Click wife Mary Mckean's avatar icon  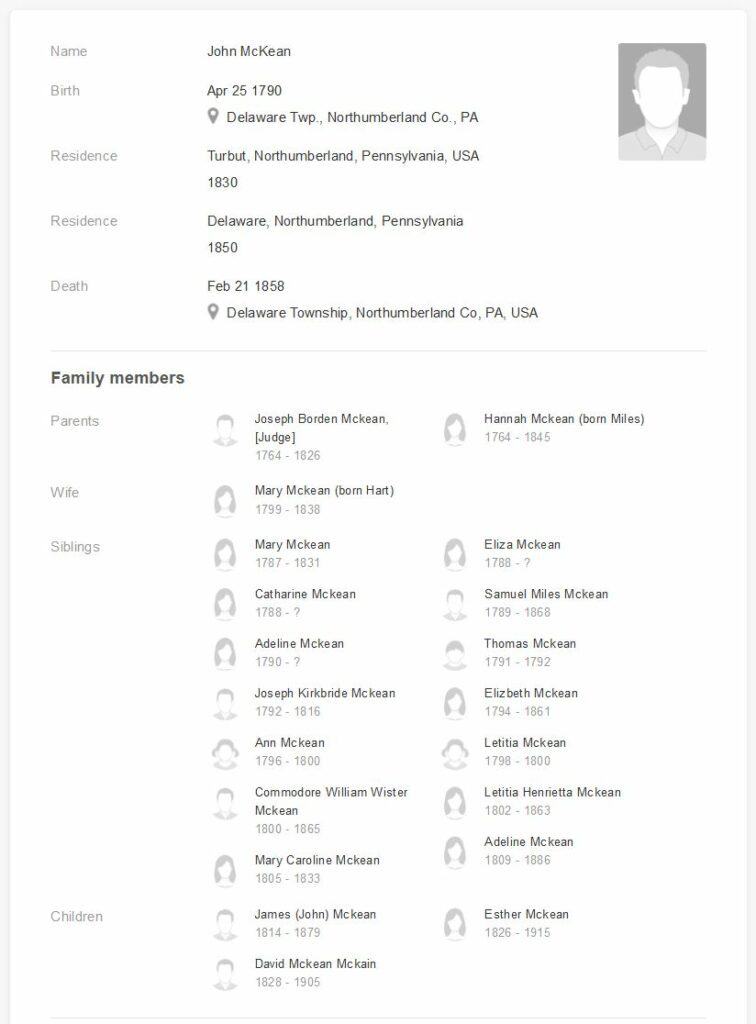pos(225,500)
